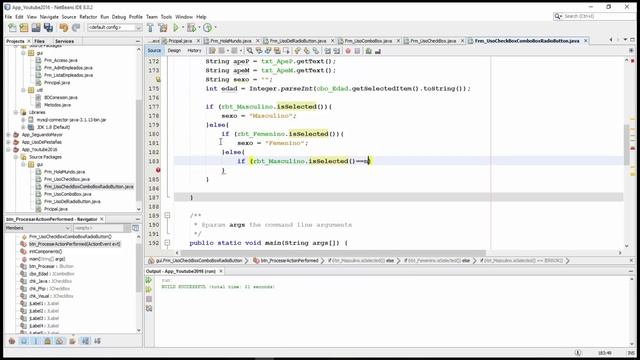Toggle Show Inner Classes filter in Navigator
This screenshot has height=360, width=640.
pos(60,341)
